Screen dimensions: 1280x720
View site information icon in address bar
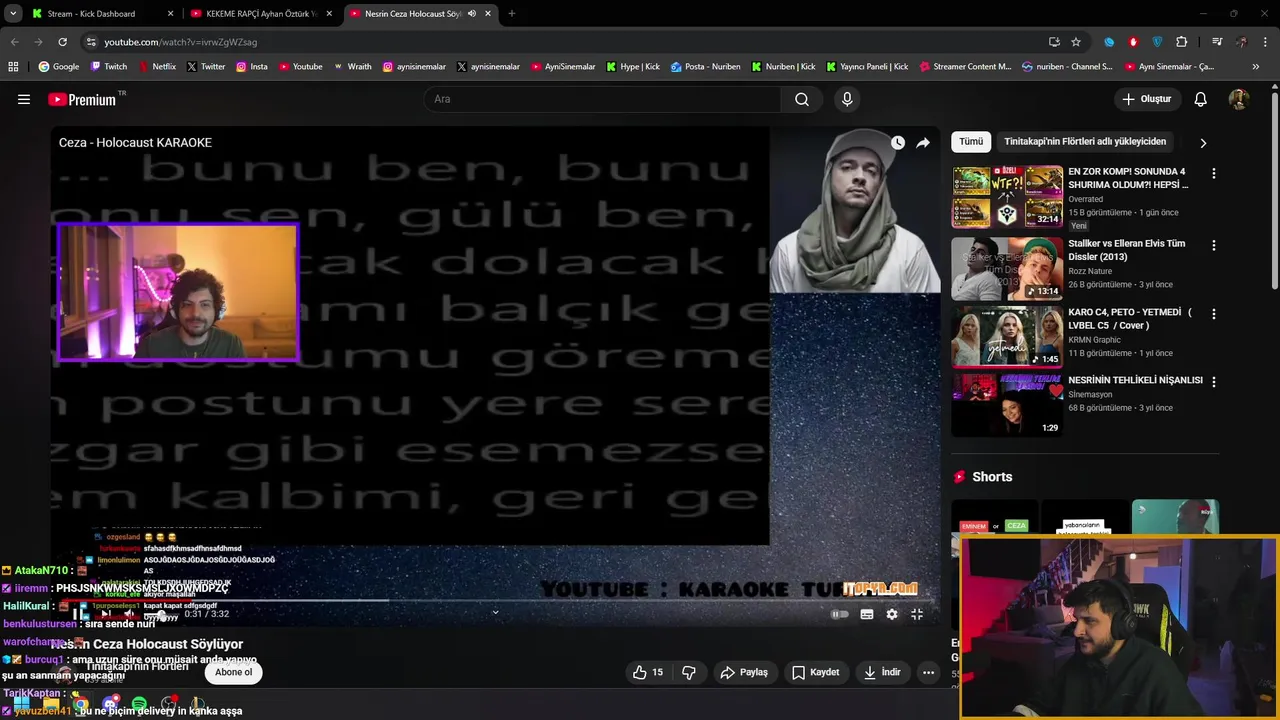coord(91,42)
